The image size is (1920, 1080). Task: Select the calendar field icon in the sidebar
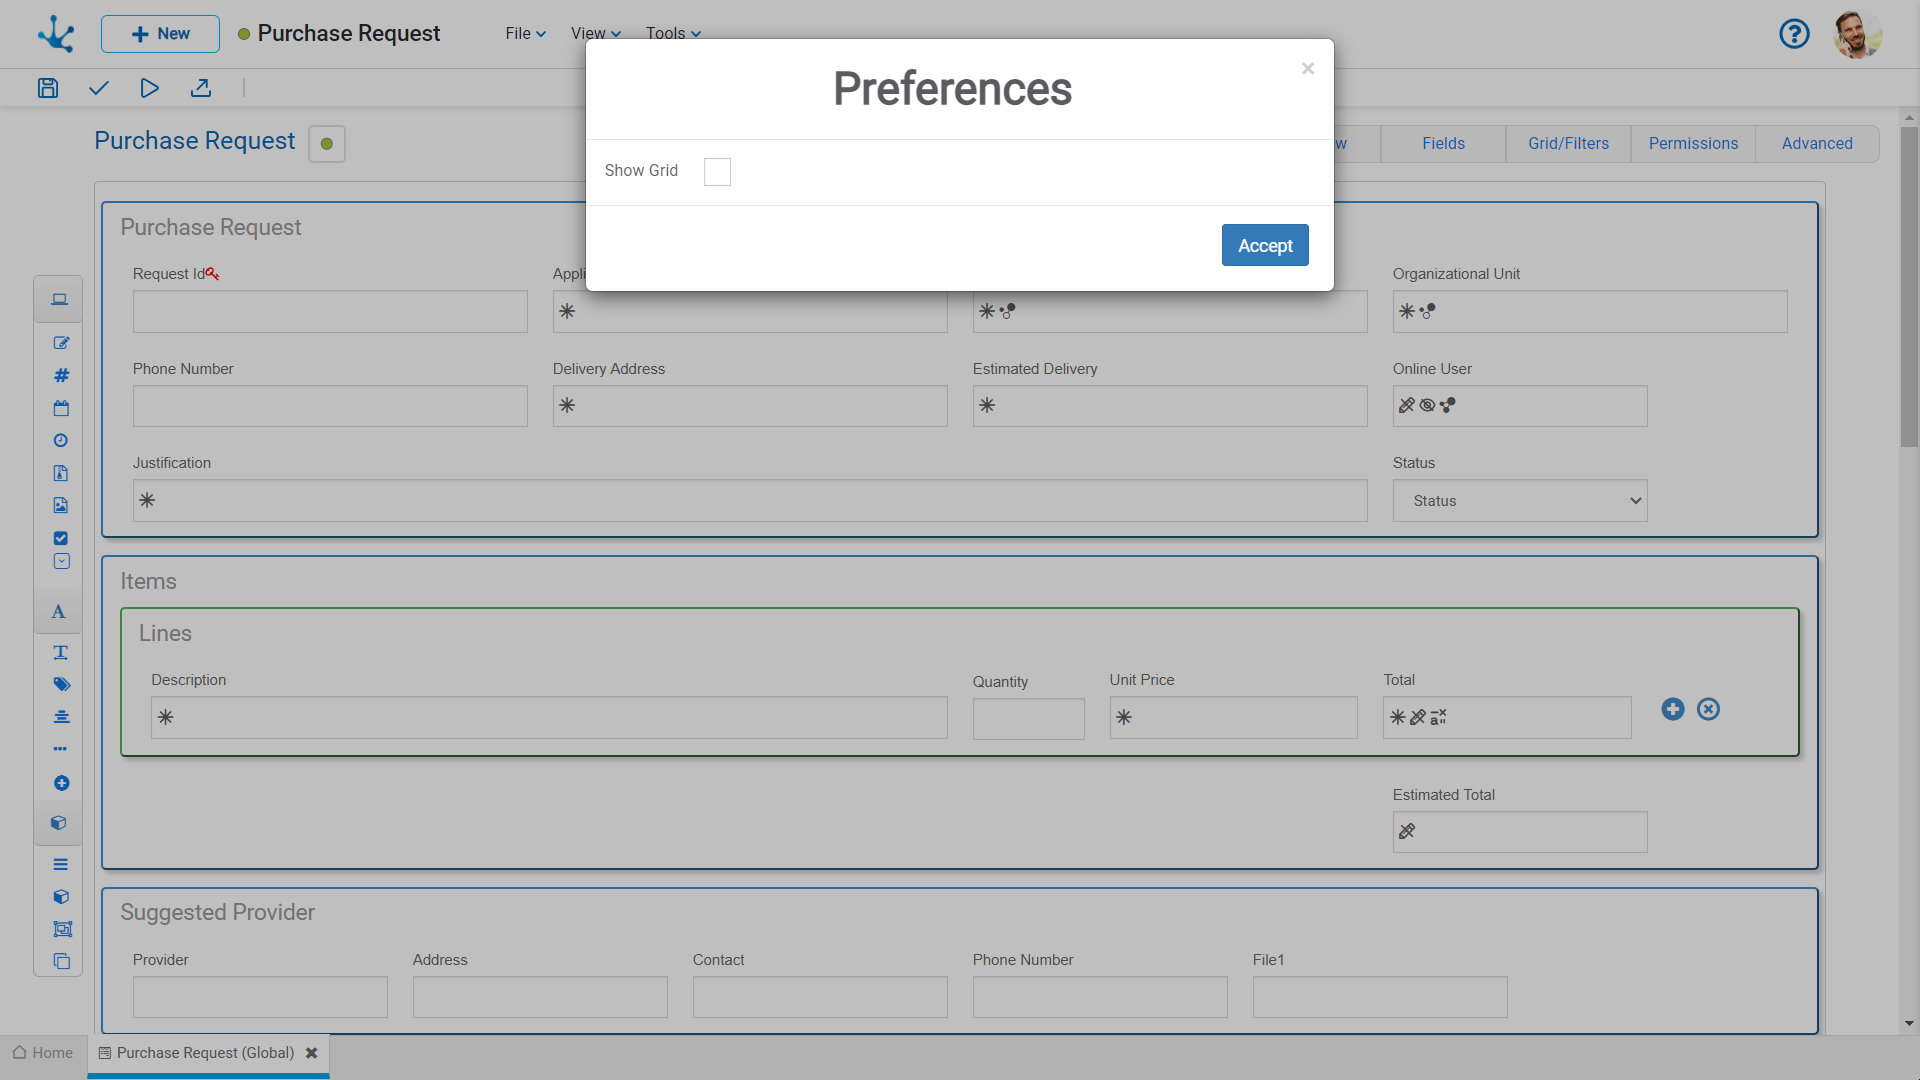(61, 408)
